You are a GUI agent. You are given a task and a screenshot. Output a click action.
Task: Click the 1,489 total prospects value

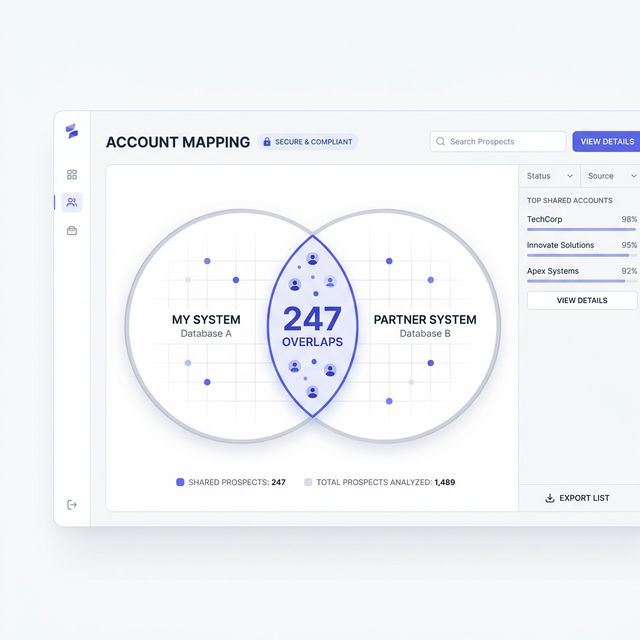(x=445, y=482)
